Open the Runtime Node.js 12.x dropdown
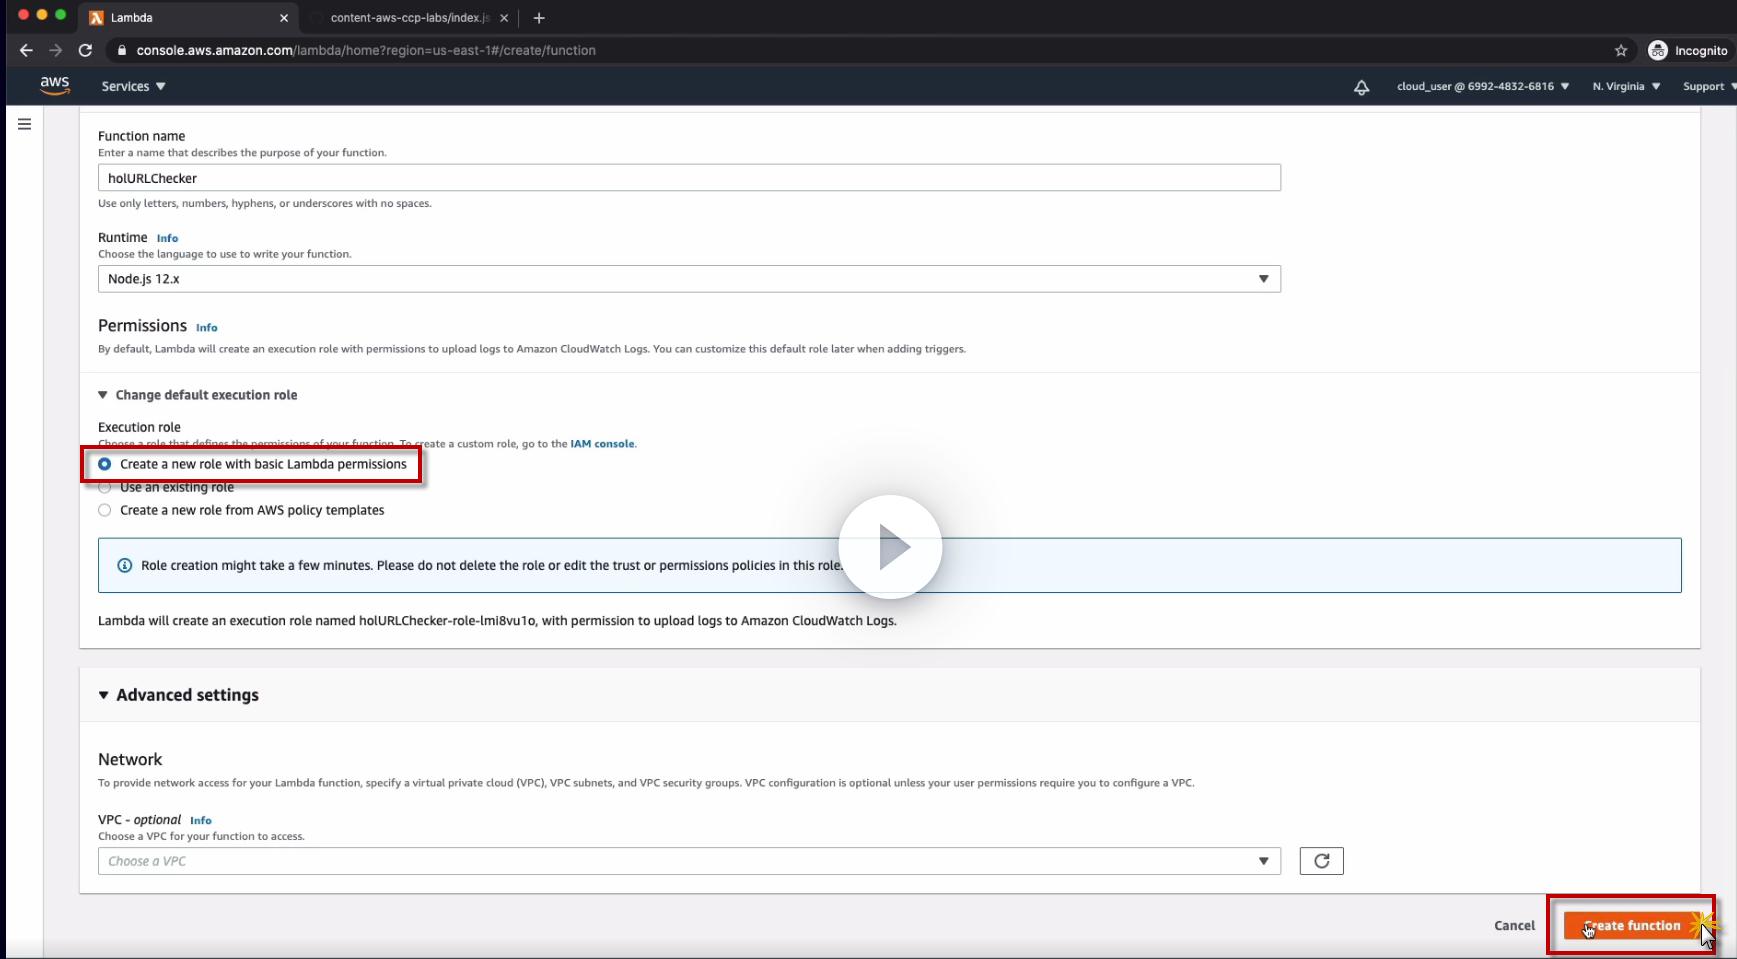The width and height of the screenshot is (1737, 959). [x=689, y=279]
